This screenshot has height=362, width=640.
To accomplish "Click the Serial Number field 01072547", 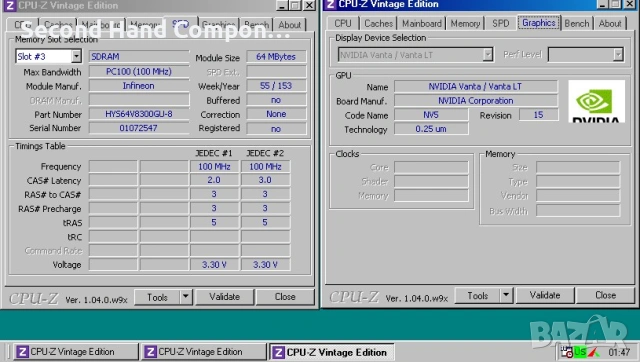I will pos(139,128).
